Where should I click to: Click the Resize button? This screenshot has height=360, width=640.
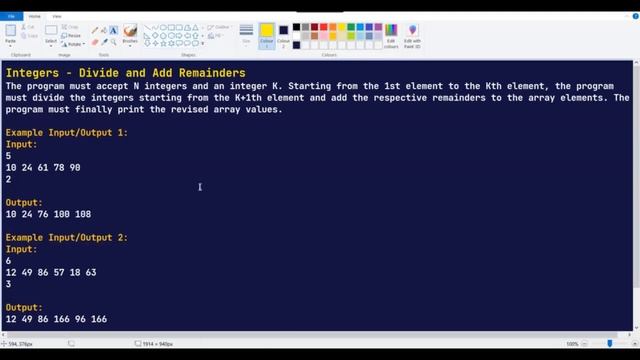(x=71, y=36)
